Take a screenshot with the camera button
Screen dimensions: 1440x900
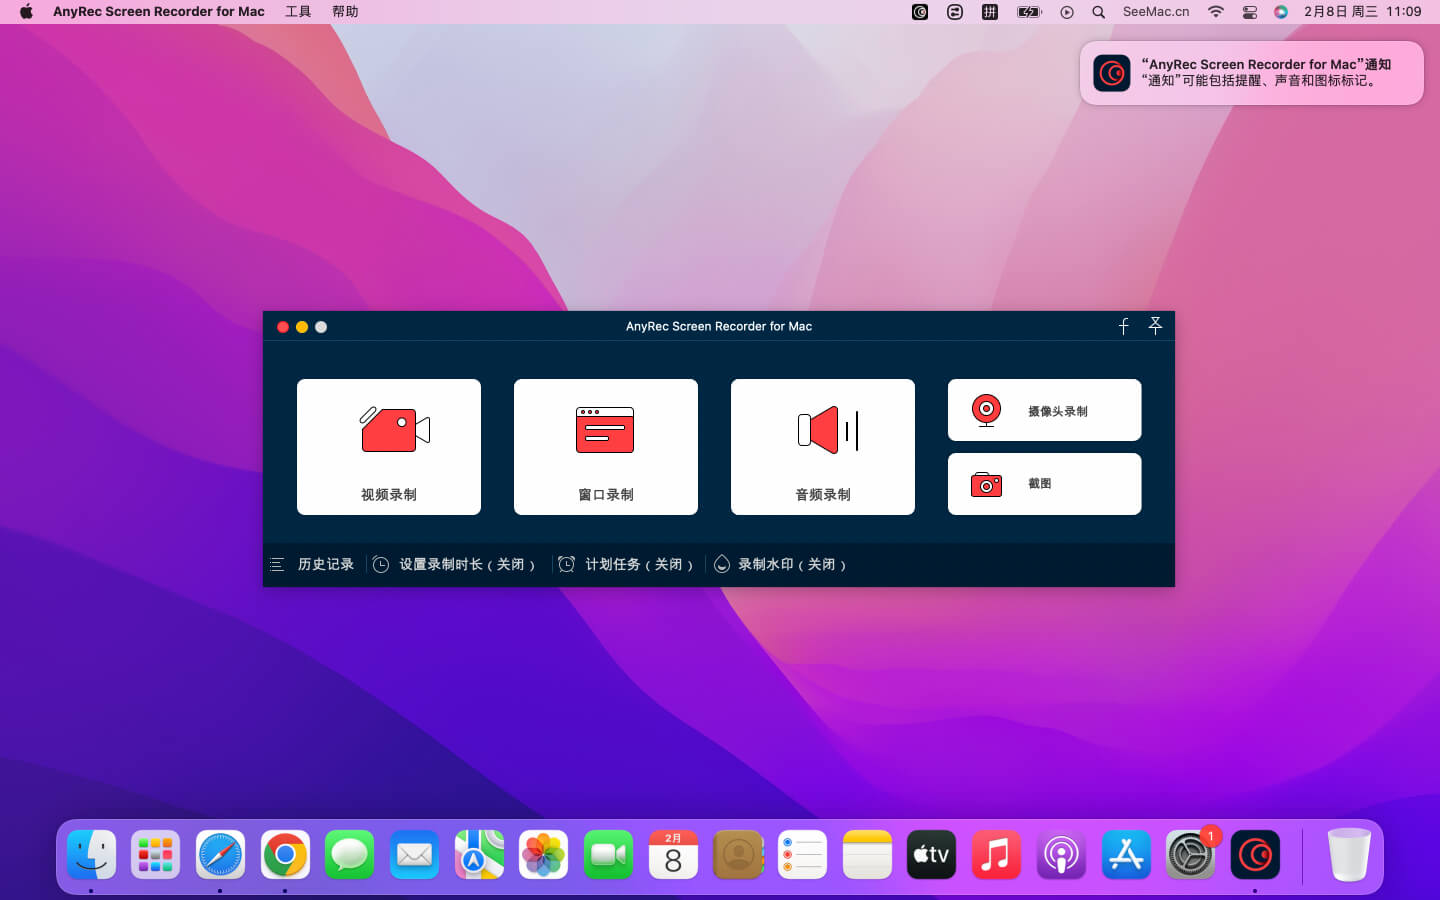(x=1044, y=484)
